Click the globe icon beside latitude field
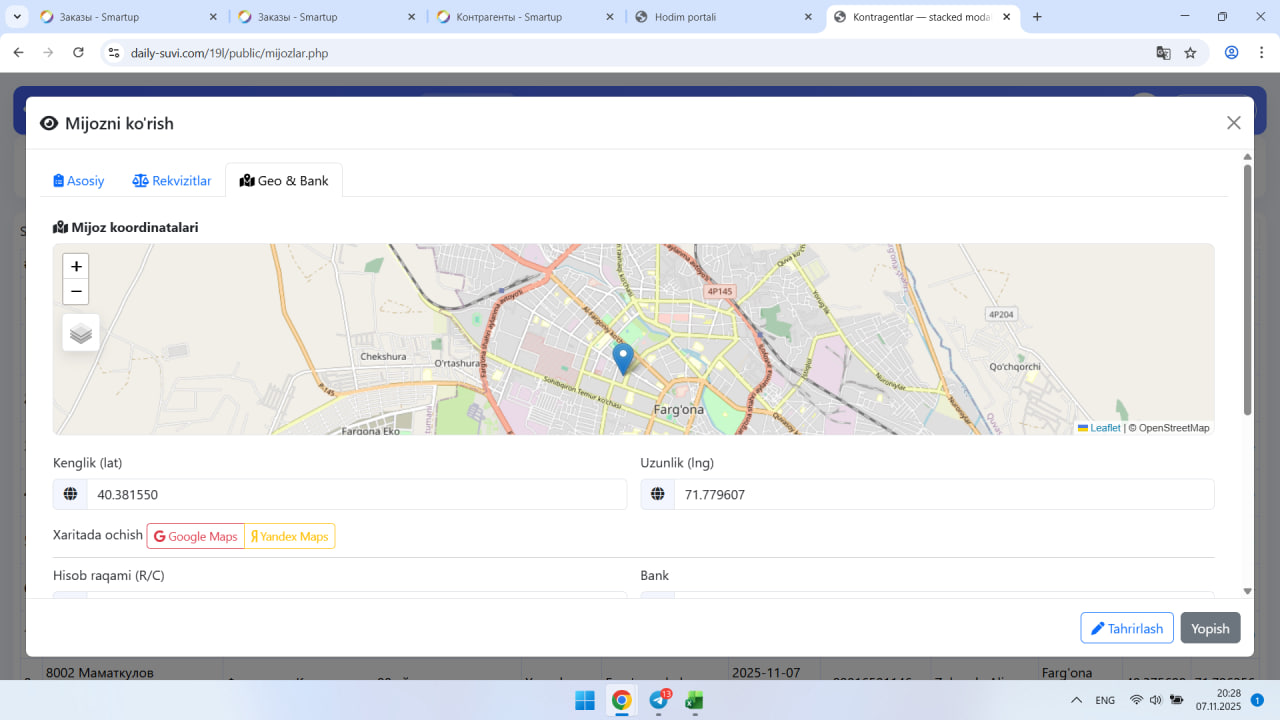 [70, 494]
